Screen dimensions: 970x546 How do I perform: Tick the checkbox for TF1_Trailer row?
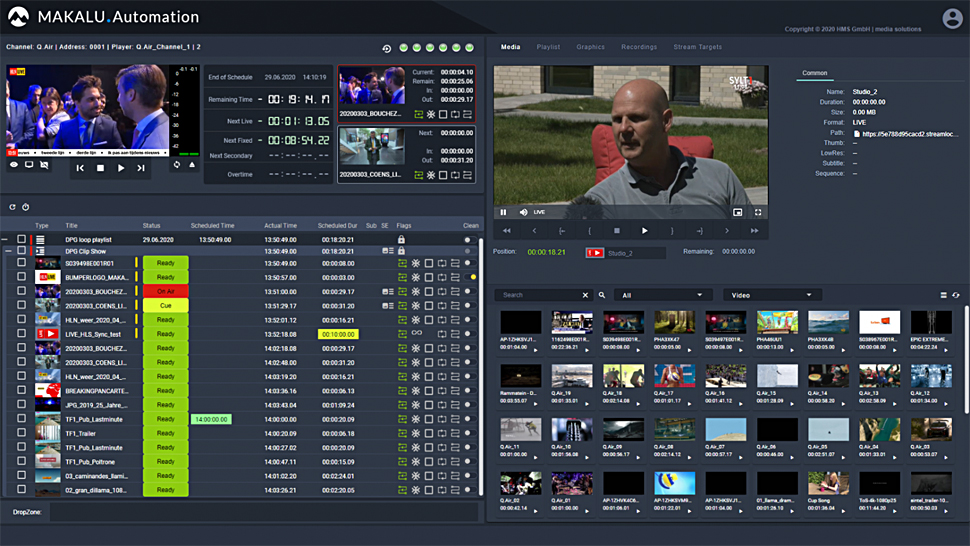click(22, 433)
